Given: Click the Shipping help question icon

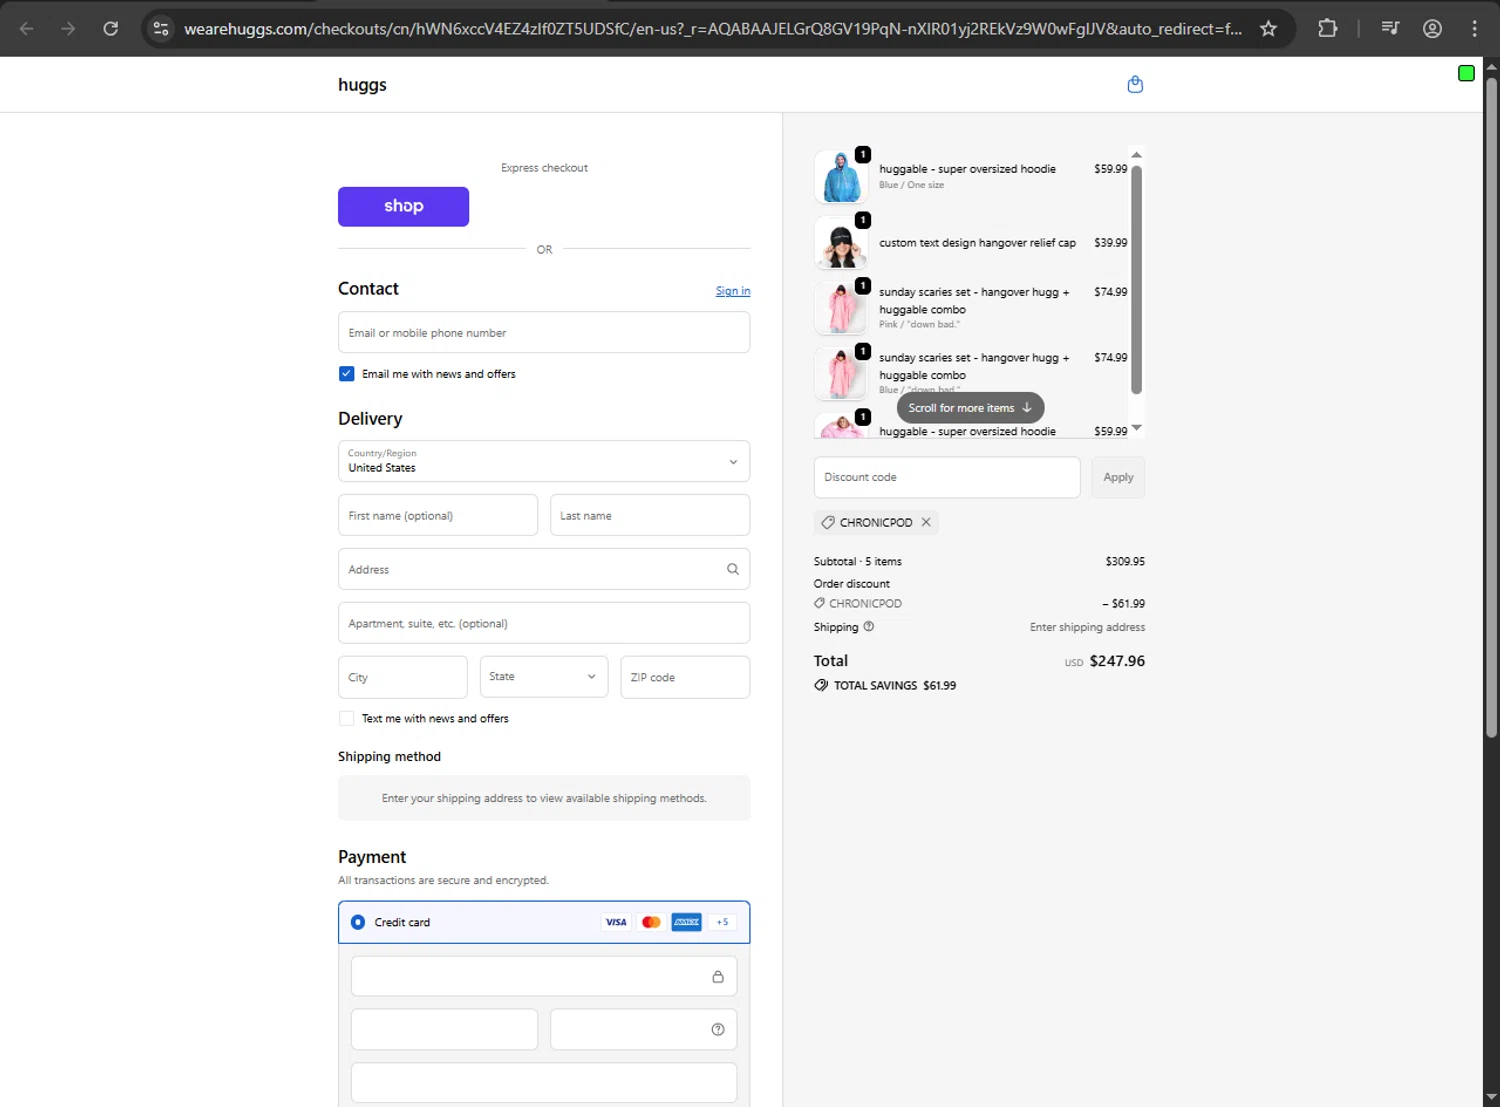Looking at the screenshot, I should click(868, 627).
